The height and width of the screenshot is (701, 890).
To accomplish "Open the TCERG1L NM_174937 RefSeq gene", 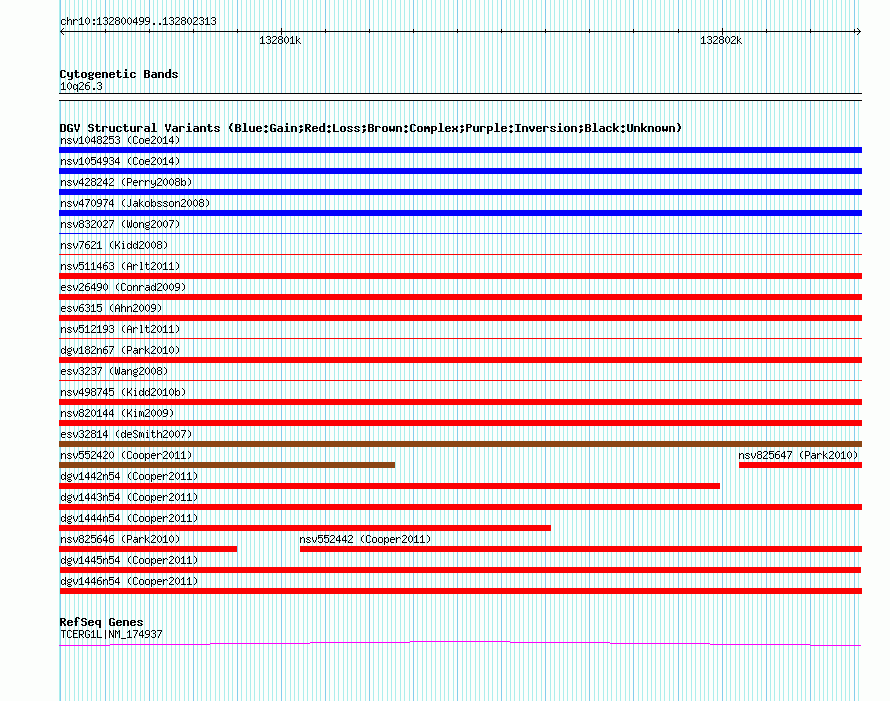I will point(460,643).
